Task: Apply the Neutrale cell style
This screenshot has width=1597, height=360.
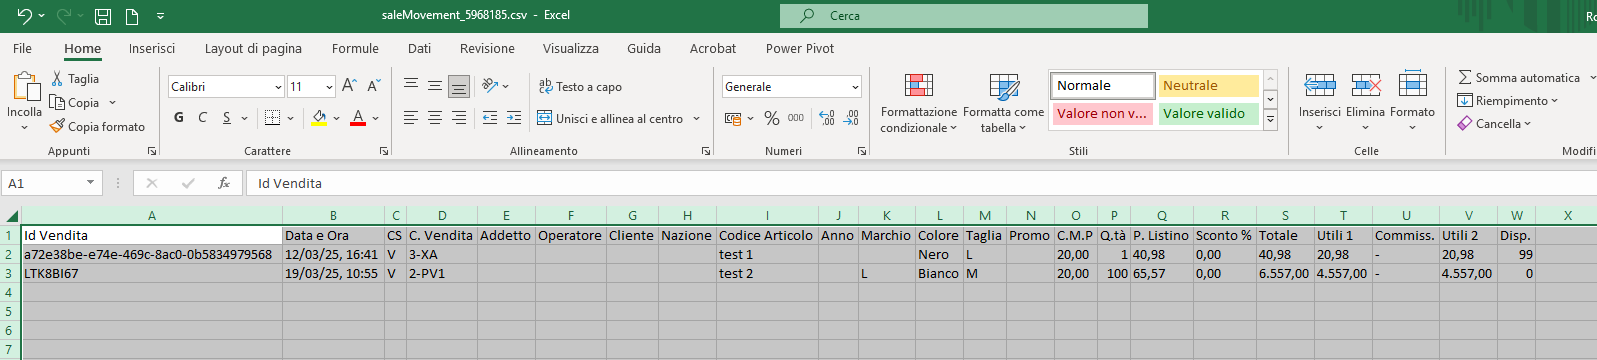Action: click(1209, 86)
